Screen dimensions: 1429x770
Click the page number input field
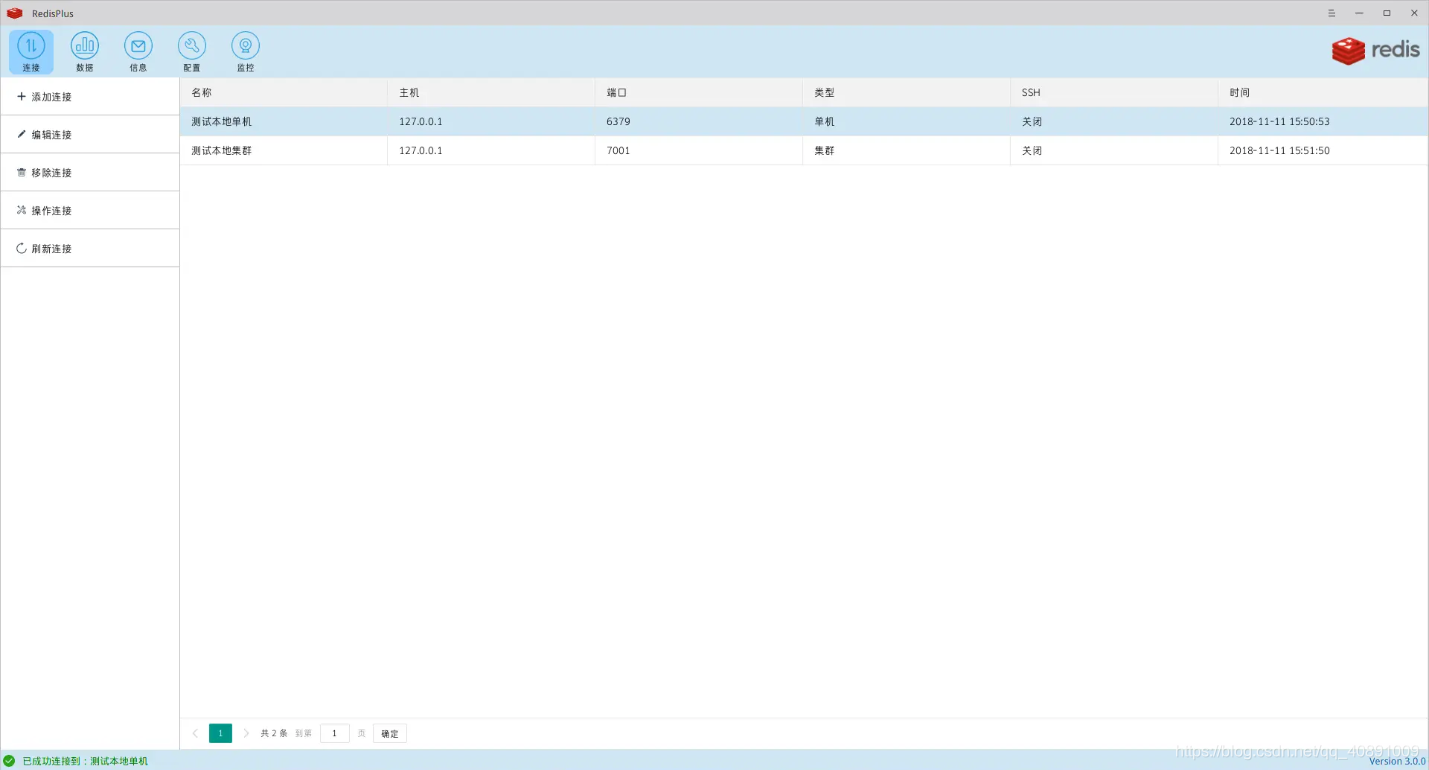[x=335, y=734]
